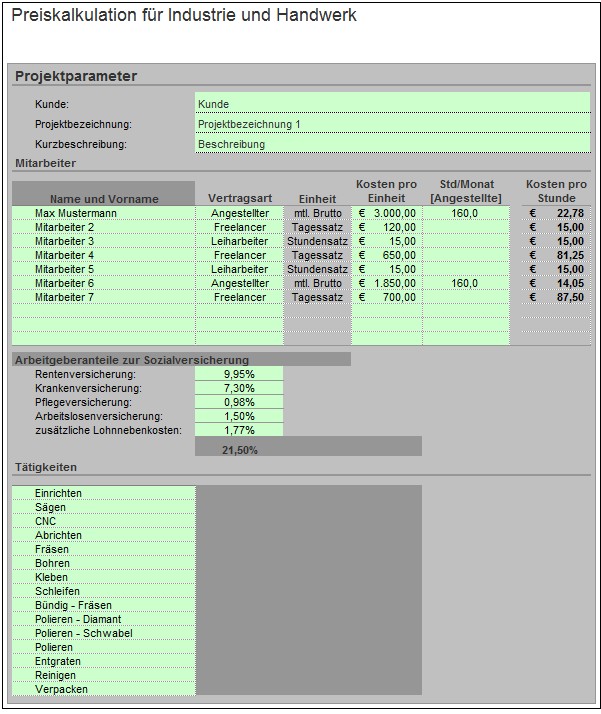This screenshot has width=601, height=714.
Task: Click the Polieren - Diamant activity cell
Action: [x=103, y=619]
